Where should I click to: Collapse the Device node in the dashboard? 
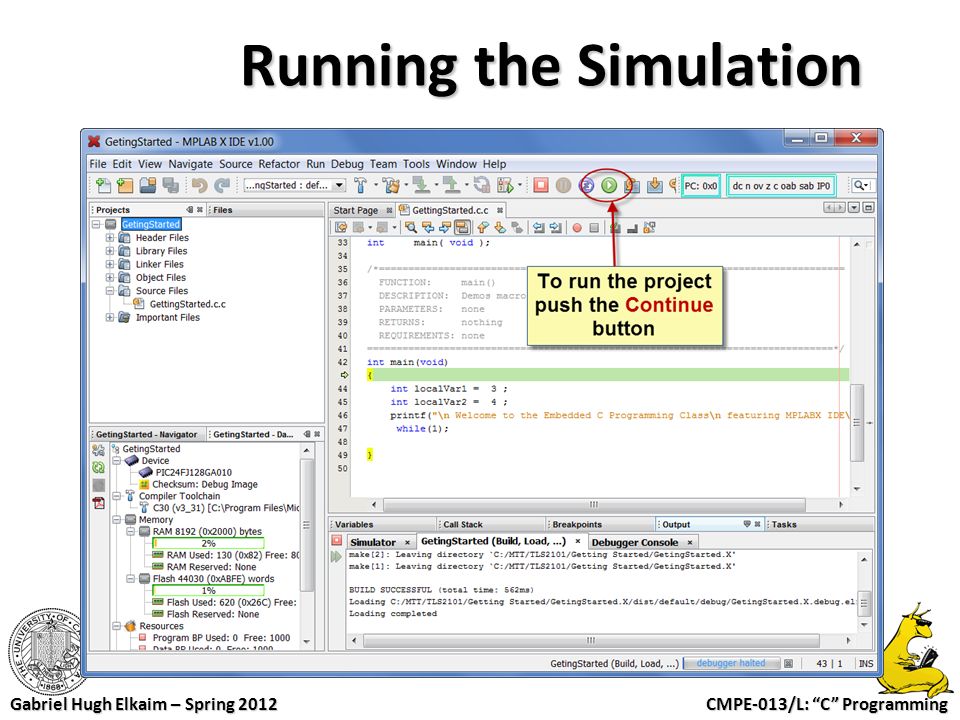[116, 460]
